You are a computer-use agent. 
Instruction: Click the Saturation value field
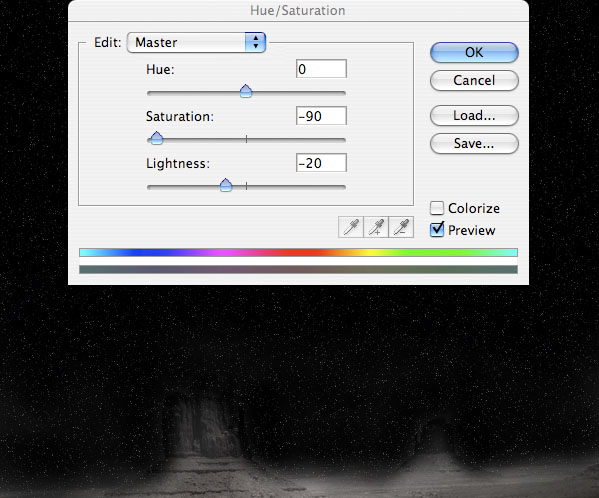click(x=321, y=116)
